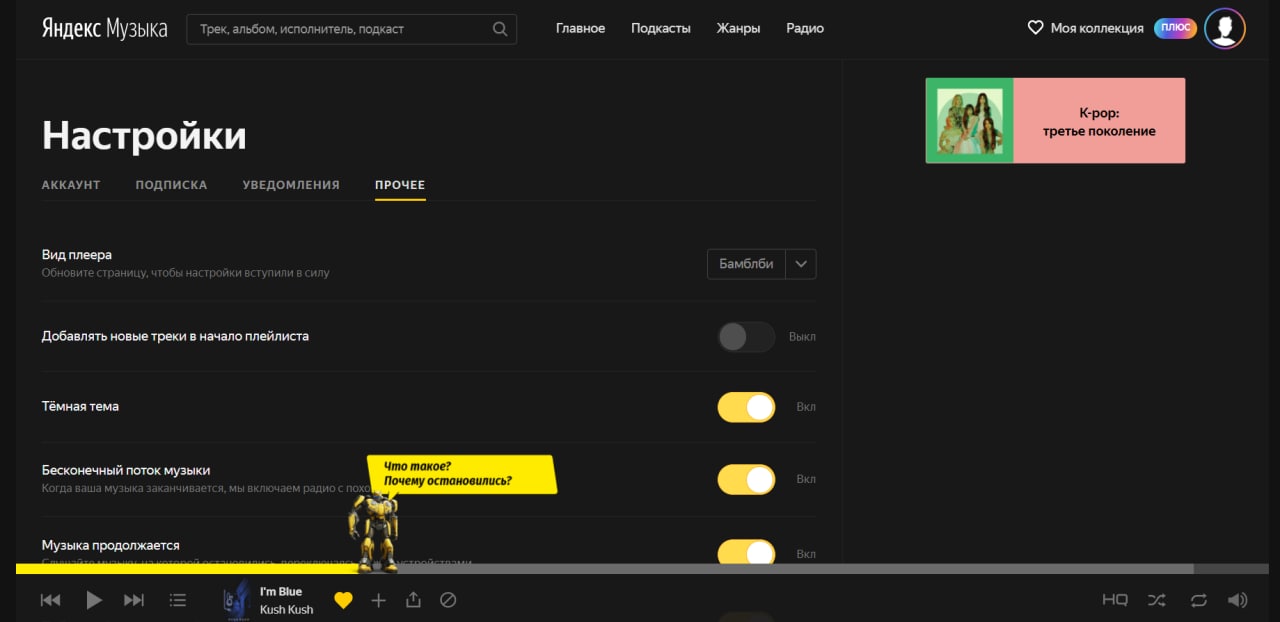This screenshot has width=1280, height=622.
Task: Share the current track
Action: [x=413, y=600]
